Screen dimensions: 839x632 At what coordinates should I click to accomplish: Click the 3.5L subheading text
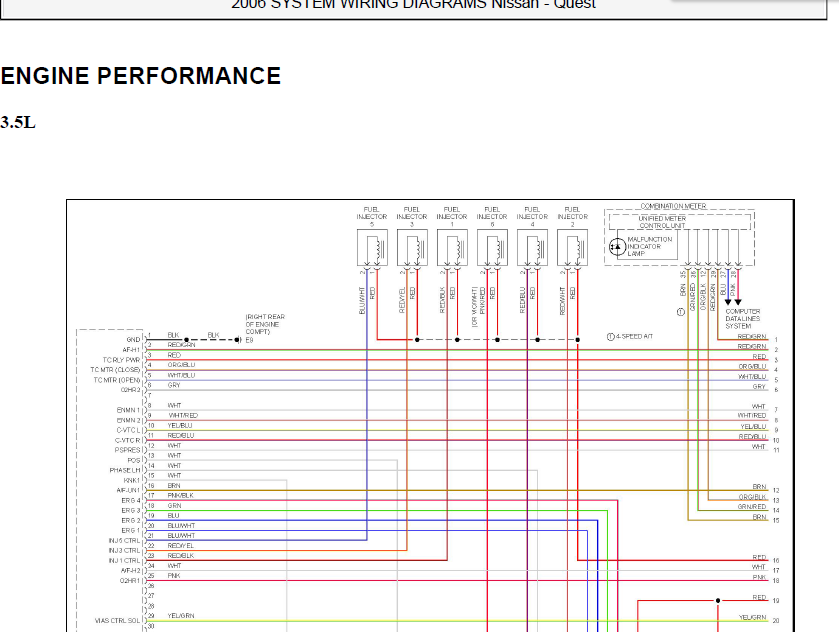[18, 123]
